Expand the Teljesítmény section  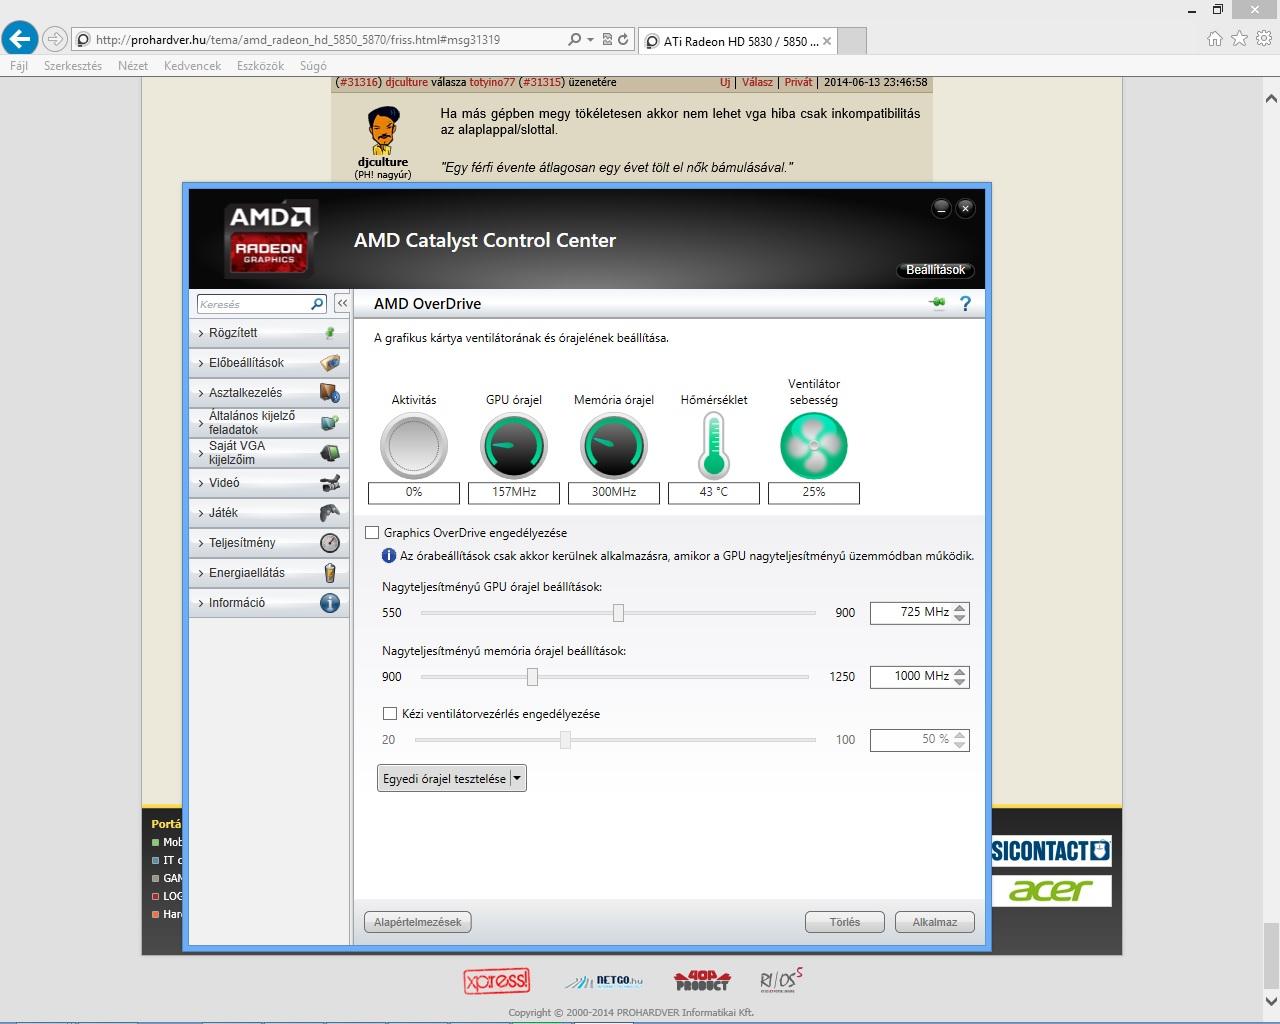(268, 543)
